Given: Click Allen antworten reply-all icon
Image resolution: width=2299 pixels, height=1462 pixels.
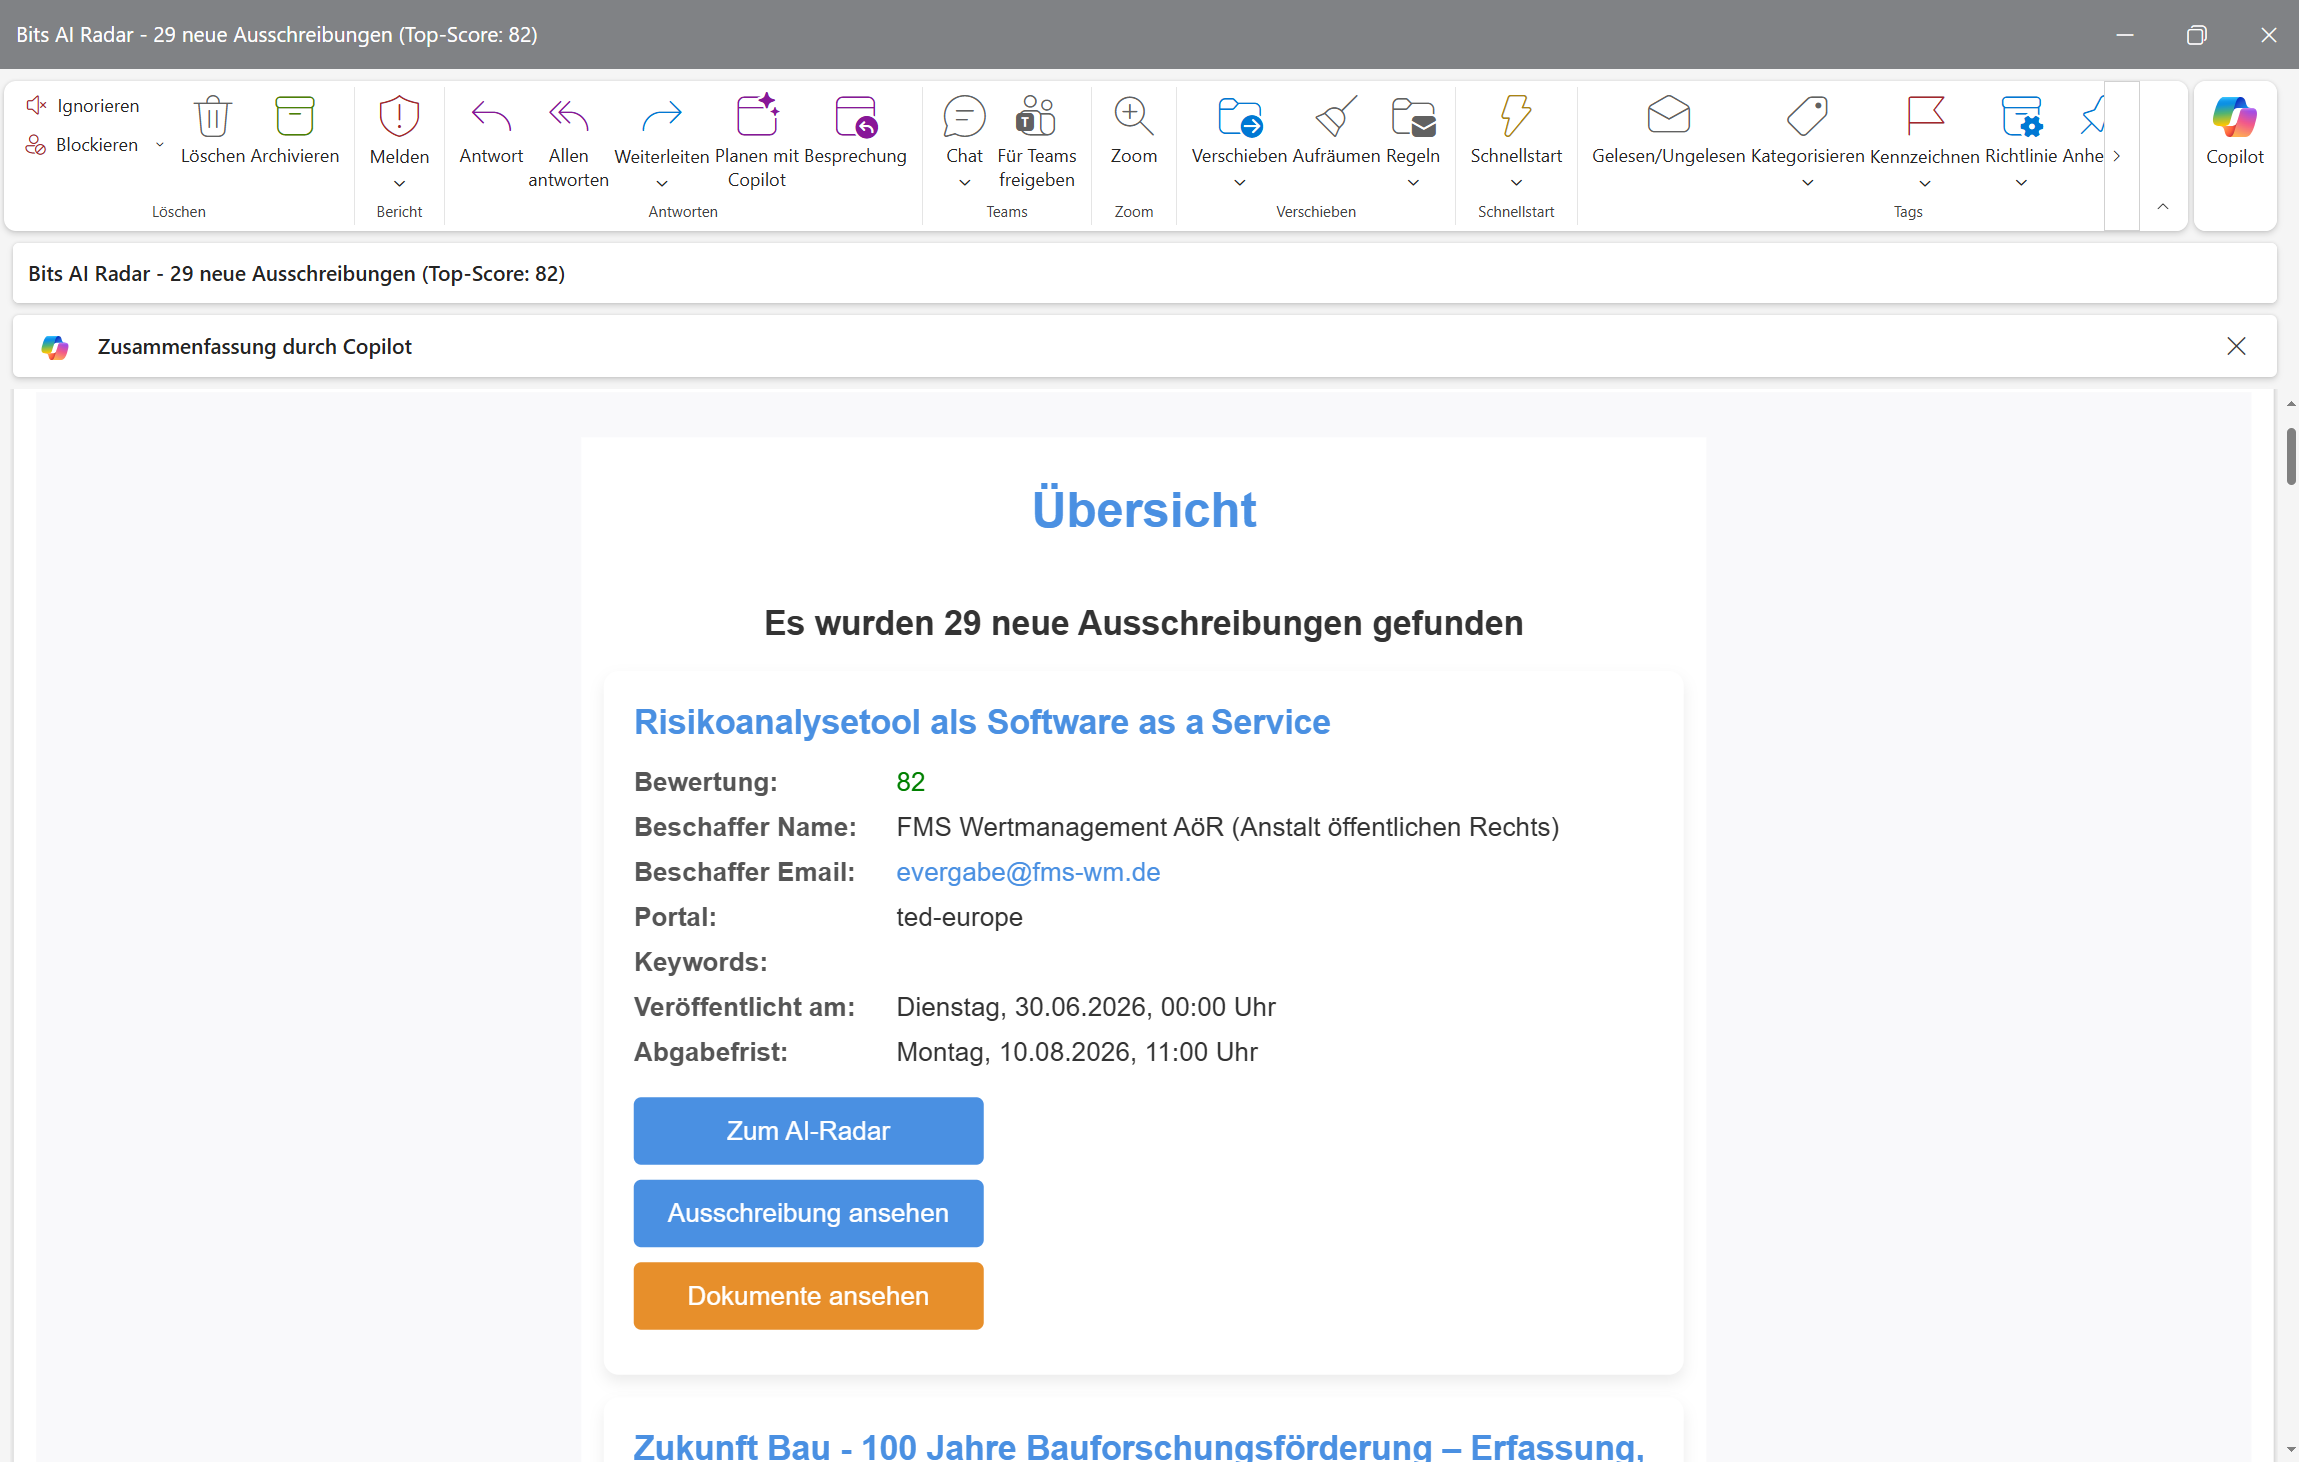Looking at the screenshot, I should coord(568,117).
